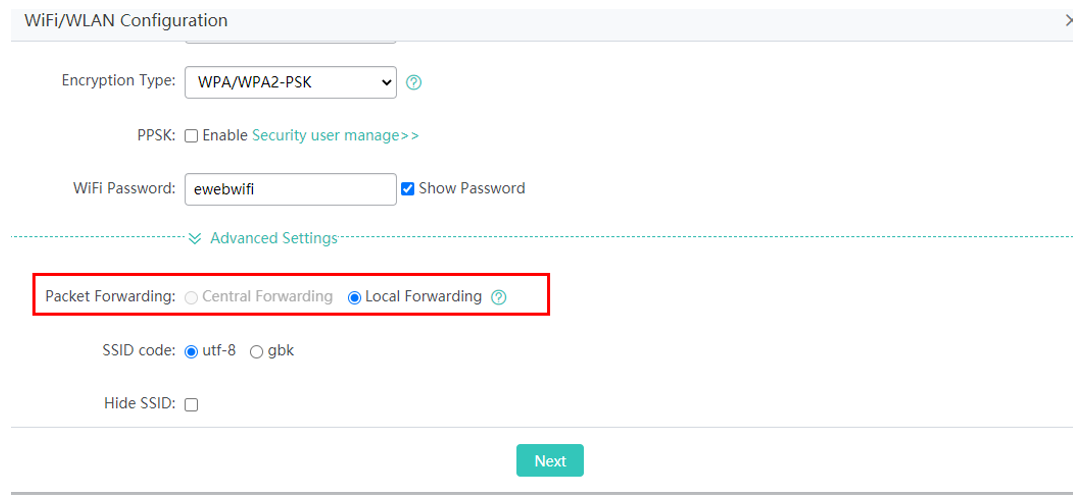Open the Security user manage link
This screenshot has width=1073, height=497.
[x=335, y=135]
